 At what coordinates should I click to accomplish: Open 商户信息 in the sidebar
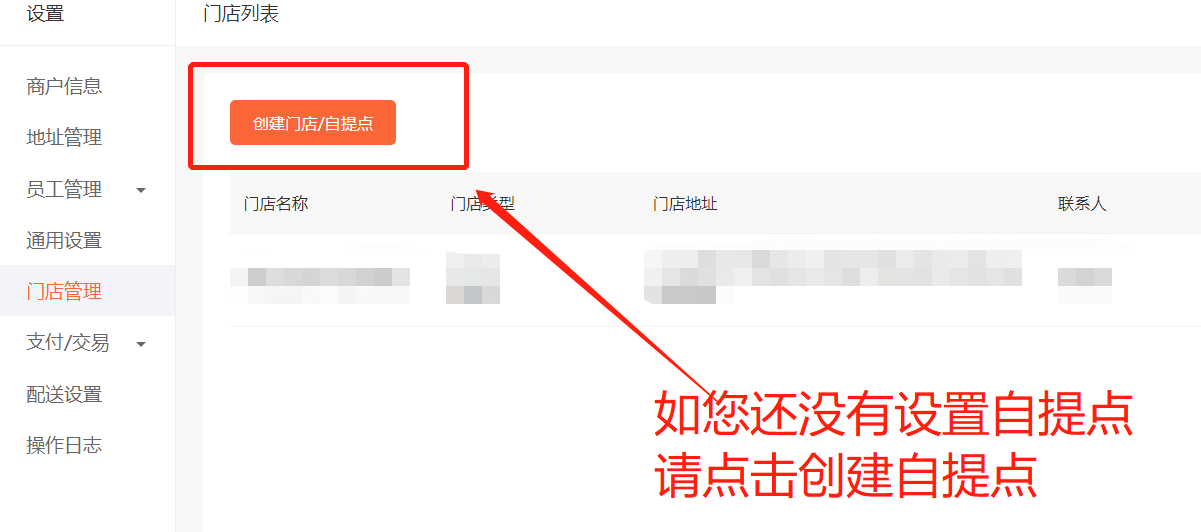(x=64, y=87)
